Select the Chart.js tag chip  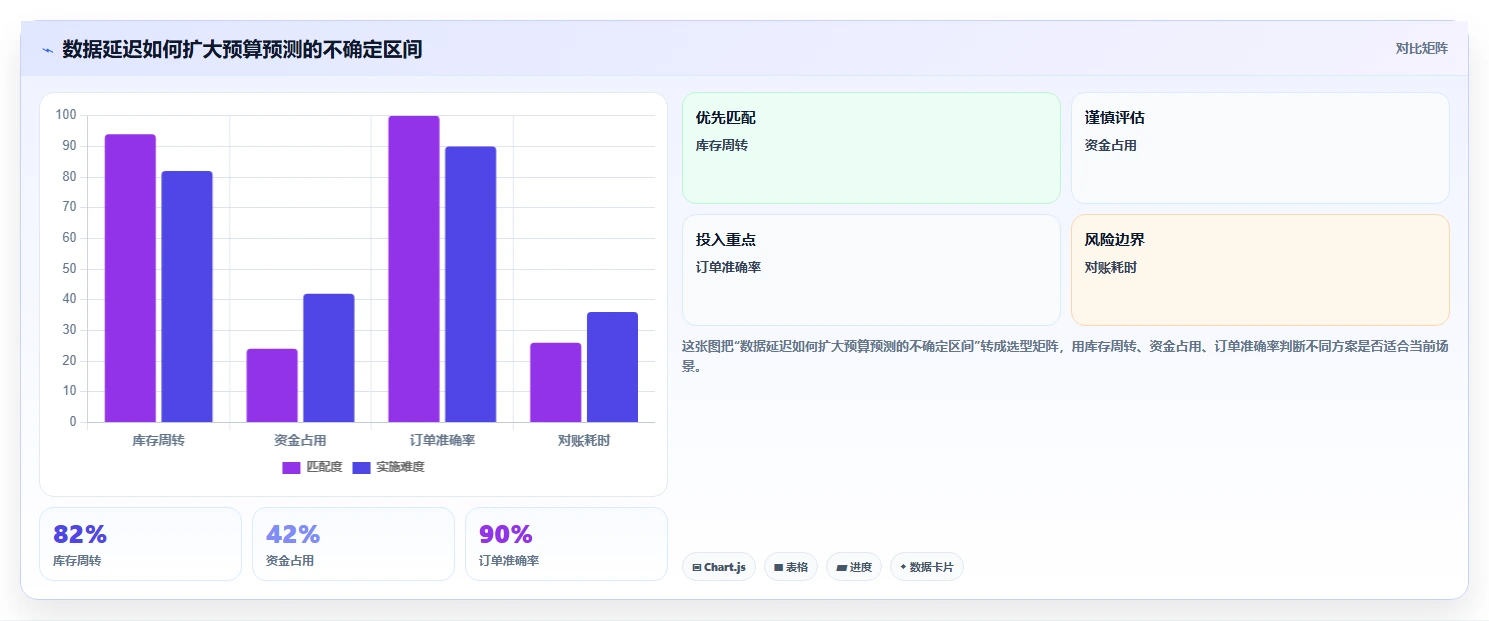coord(719,567)
